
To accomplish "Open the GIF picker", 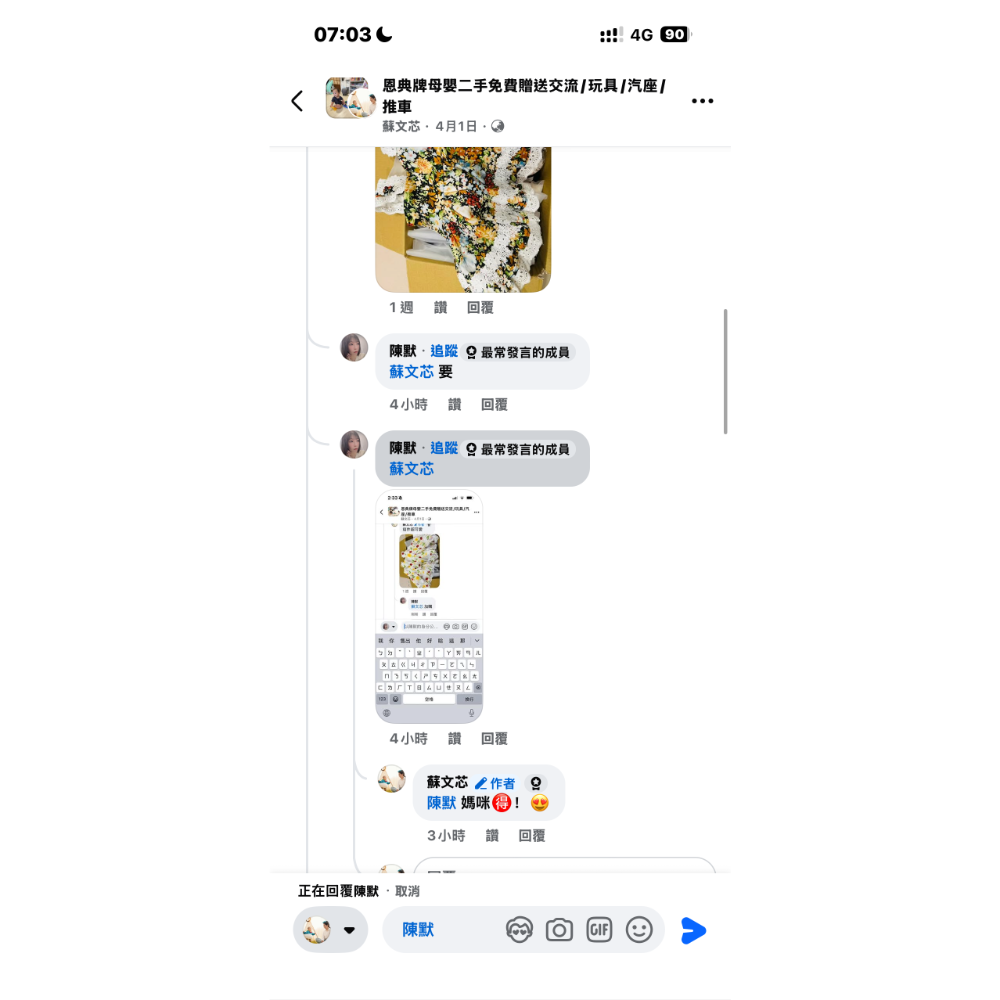I will 599,930.
